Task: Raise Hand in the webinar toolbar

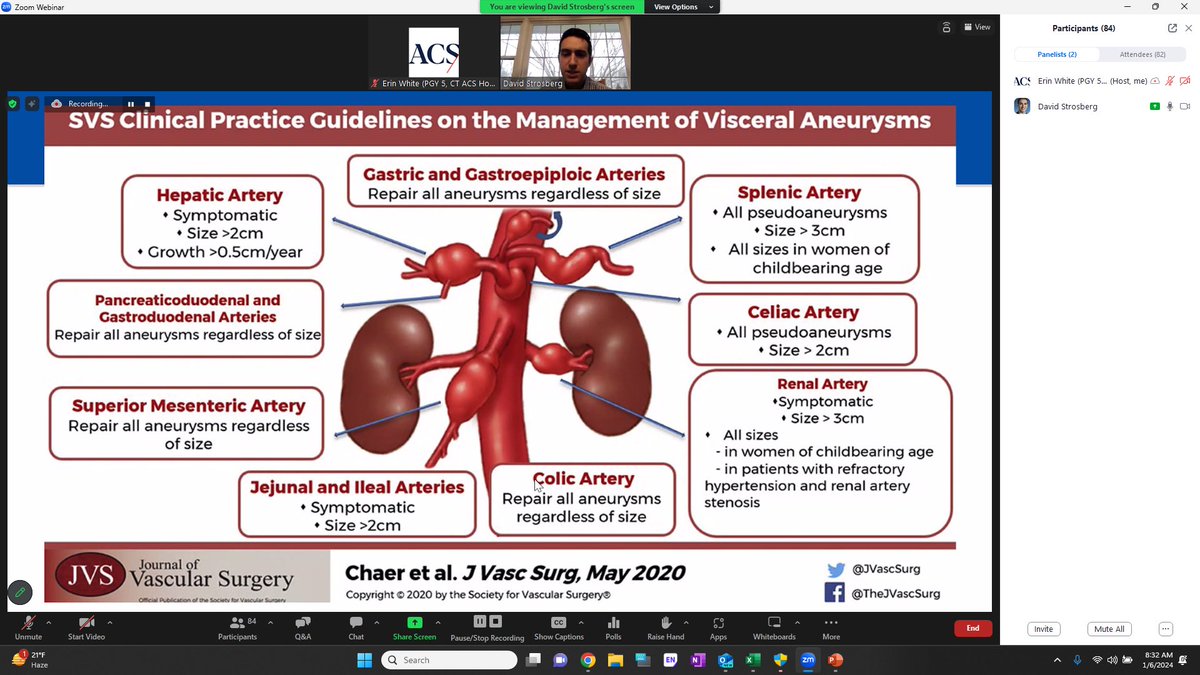Action: (666, 627)
